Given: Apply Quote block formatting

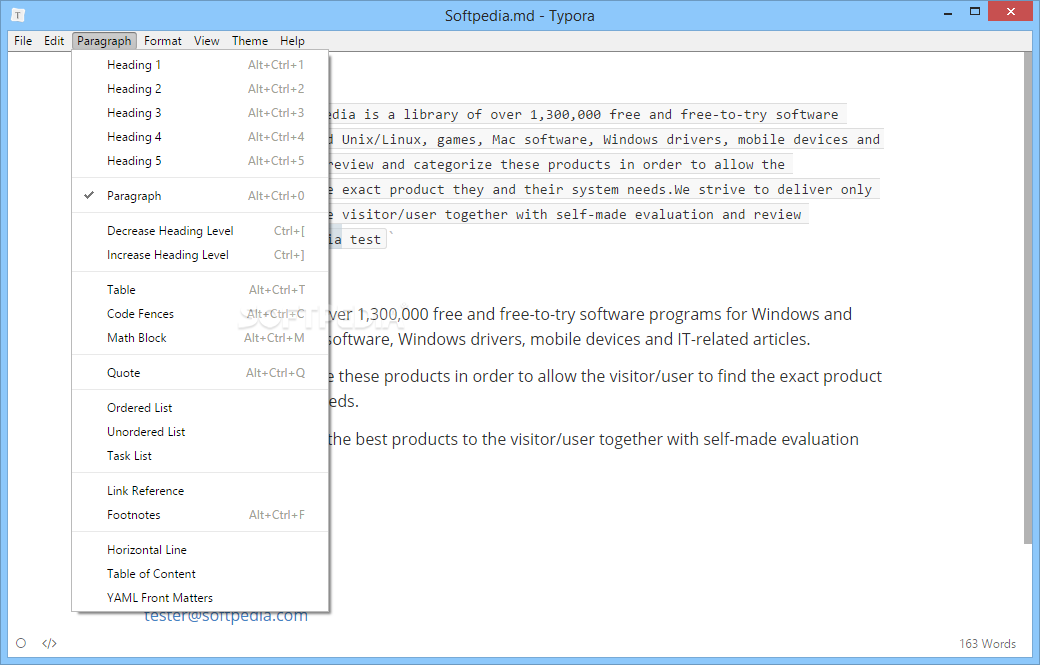Looking at the screenshot, I should [200, 373].
